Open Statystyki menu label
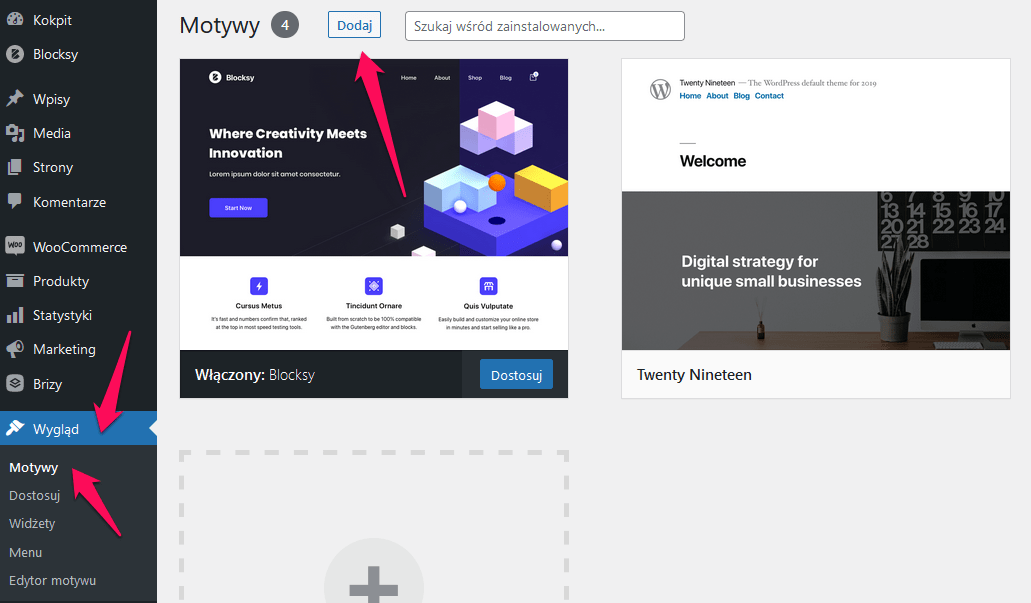 click(x=62, y=316)
